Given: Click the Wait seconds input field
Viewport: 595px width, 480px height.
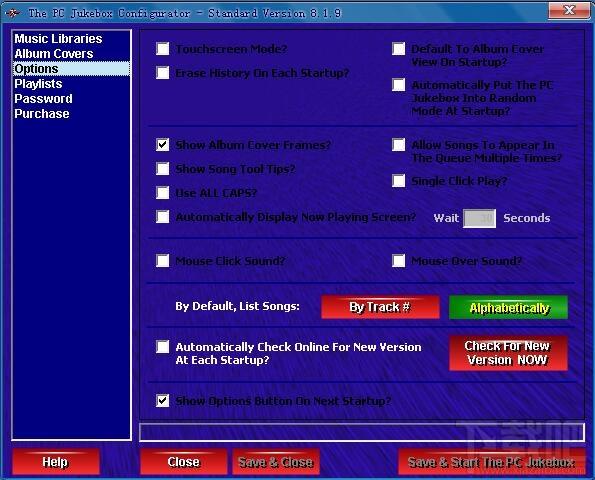Looking at the screenshot, I should click(x=479, y=218).
